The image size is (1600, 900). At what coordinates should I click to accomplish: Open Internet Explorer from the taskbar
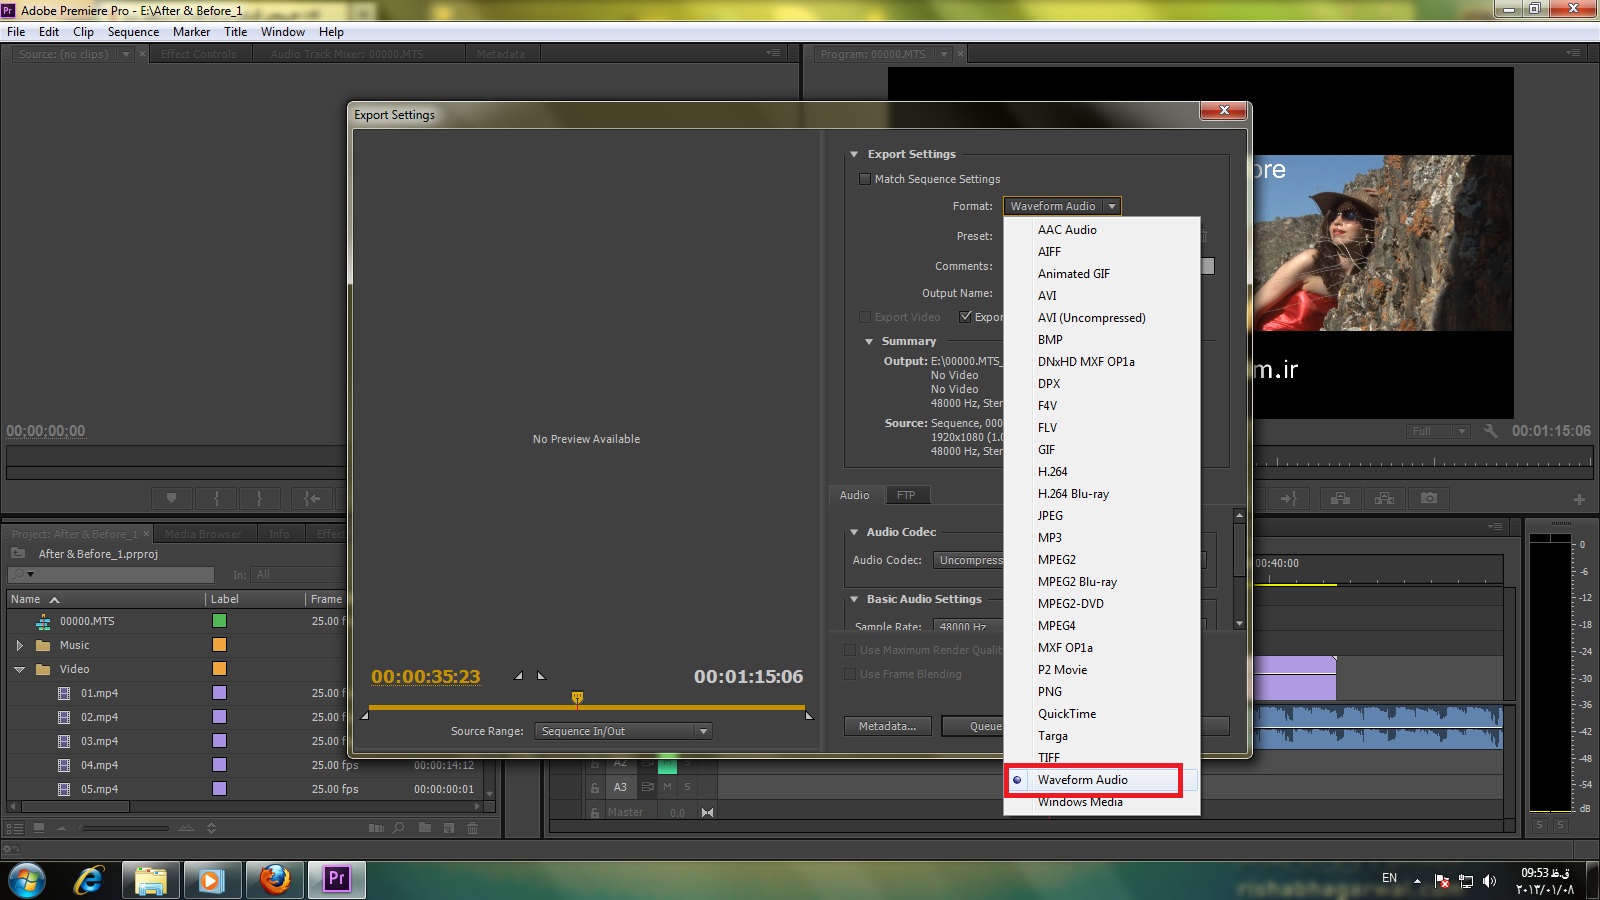click(x=89, y=880)
